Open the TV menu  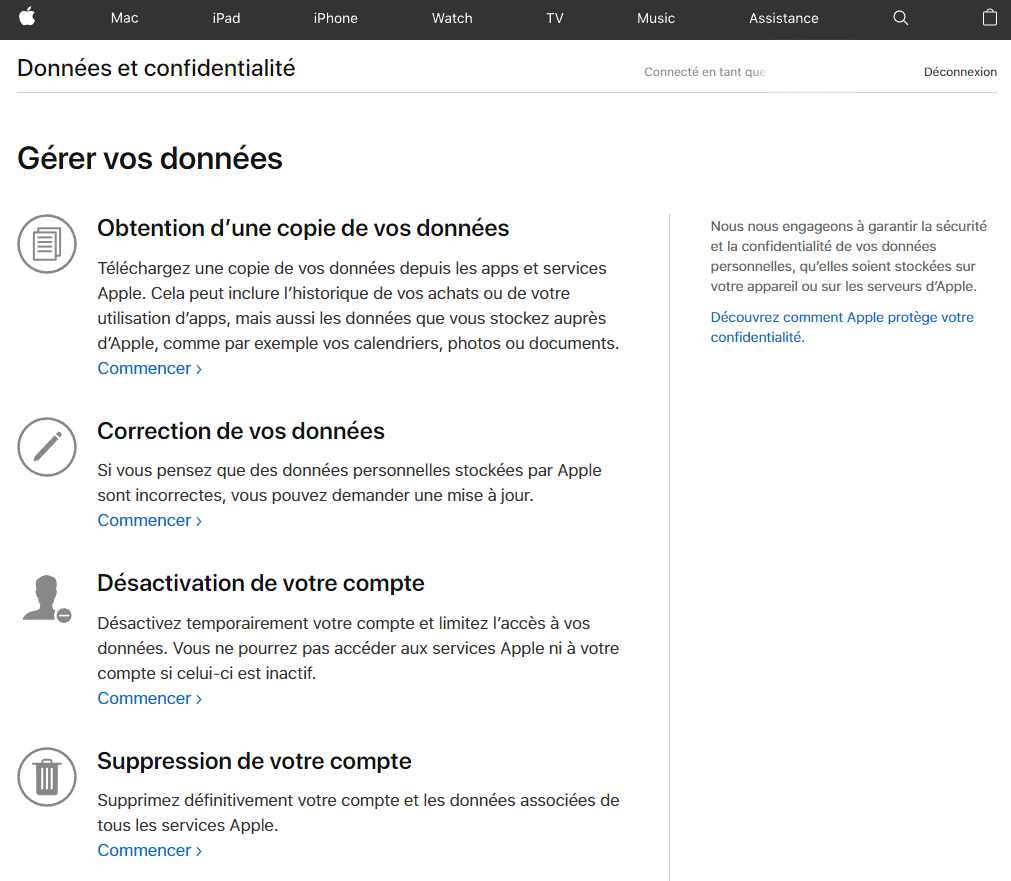tap(555, 18)
